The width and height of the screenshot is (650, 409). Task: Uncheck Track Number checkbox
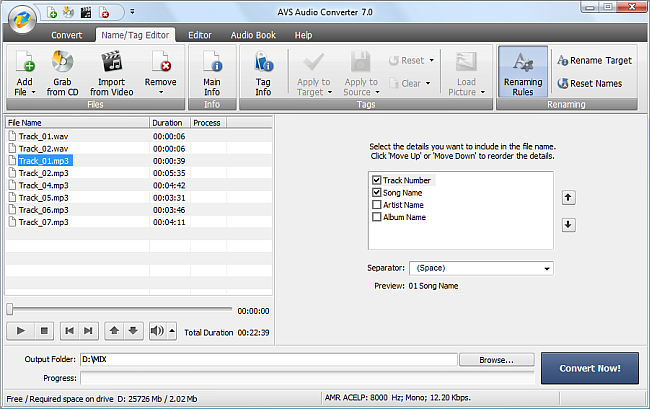coord(376,180)
